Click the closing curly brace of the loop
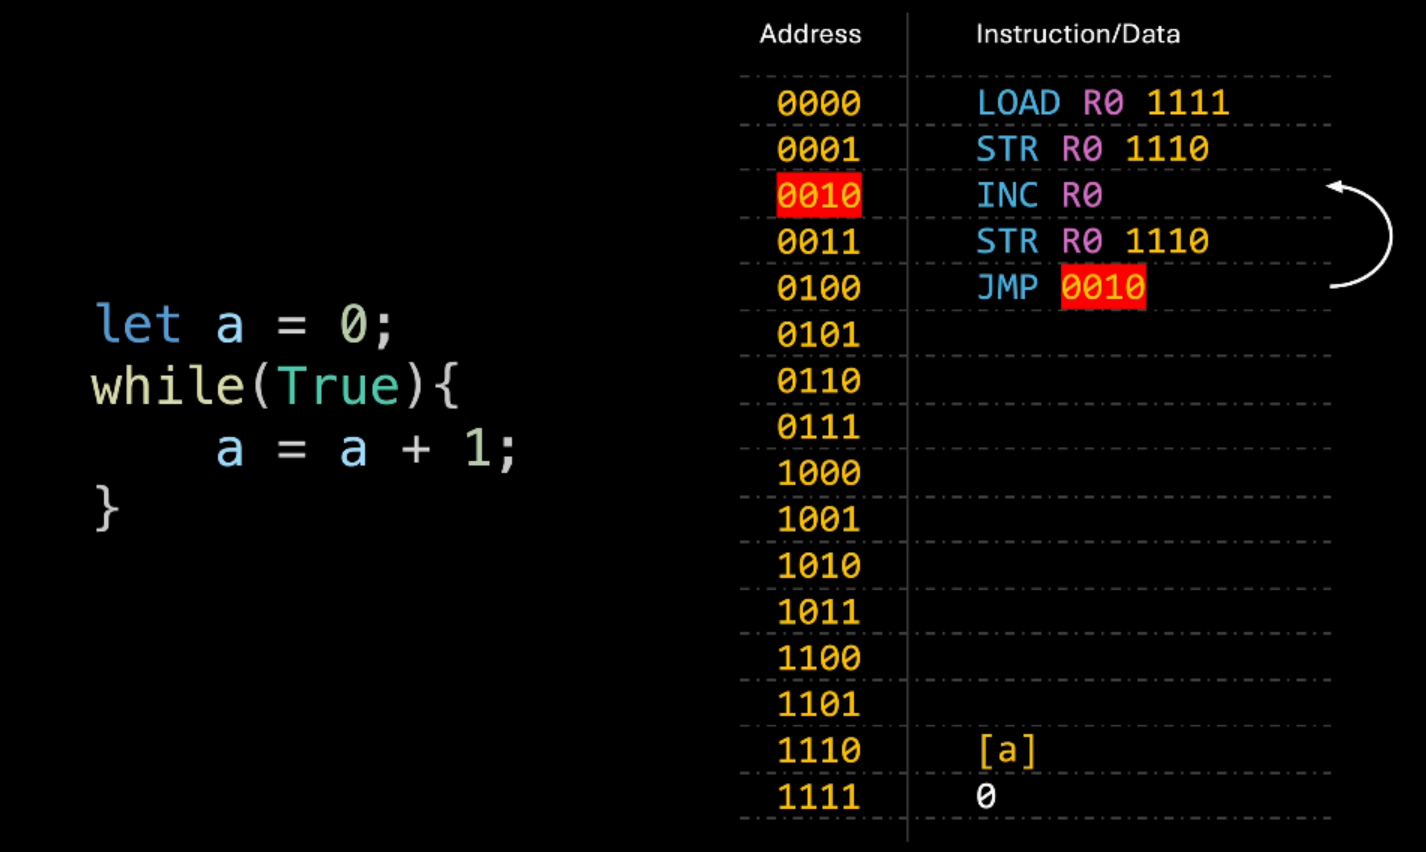 (x=106, y=509)
